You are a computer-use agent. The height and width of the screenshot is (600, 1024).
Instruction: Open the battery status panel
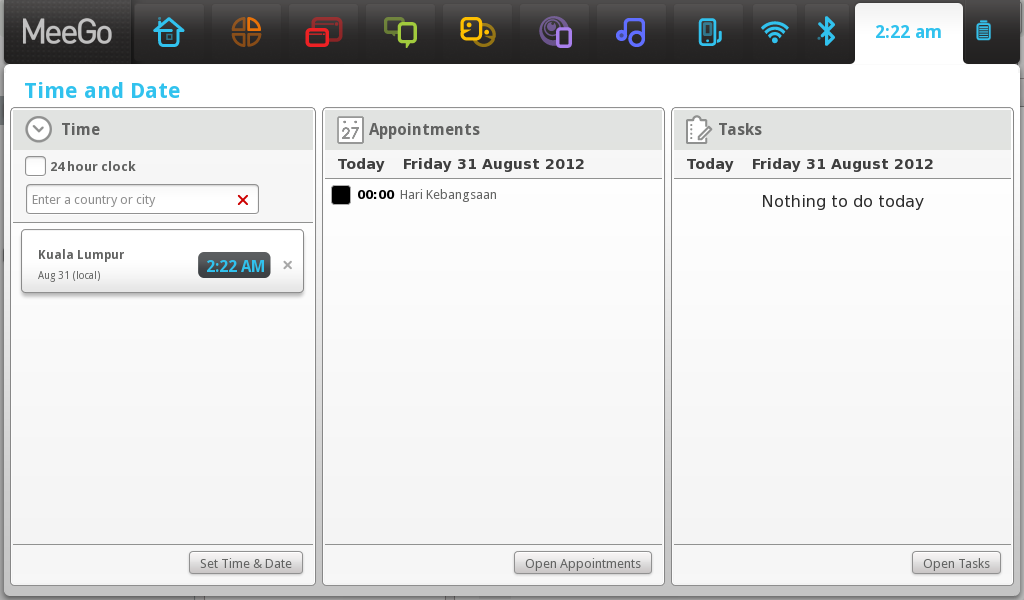tap(985, 32)
